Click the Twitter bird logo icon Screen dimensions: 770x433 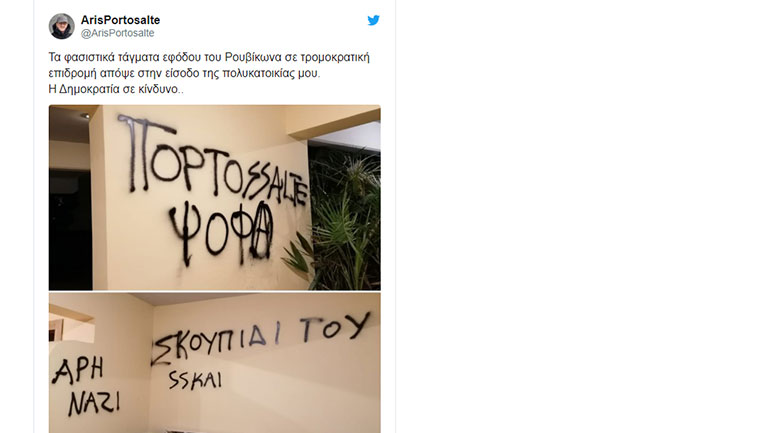click(373, 20)
